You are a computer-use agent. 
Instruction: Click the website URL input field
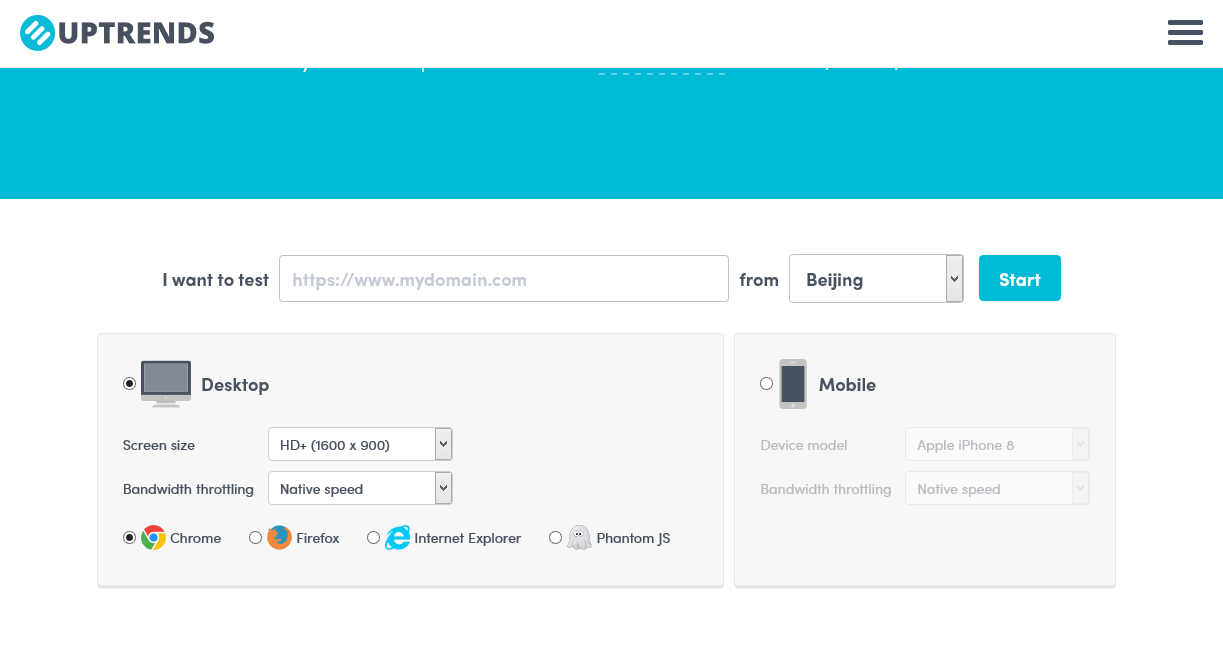[503, 279]
